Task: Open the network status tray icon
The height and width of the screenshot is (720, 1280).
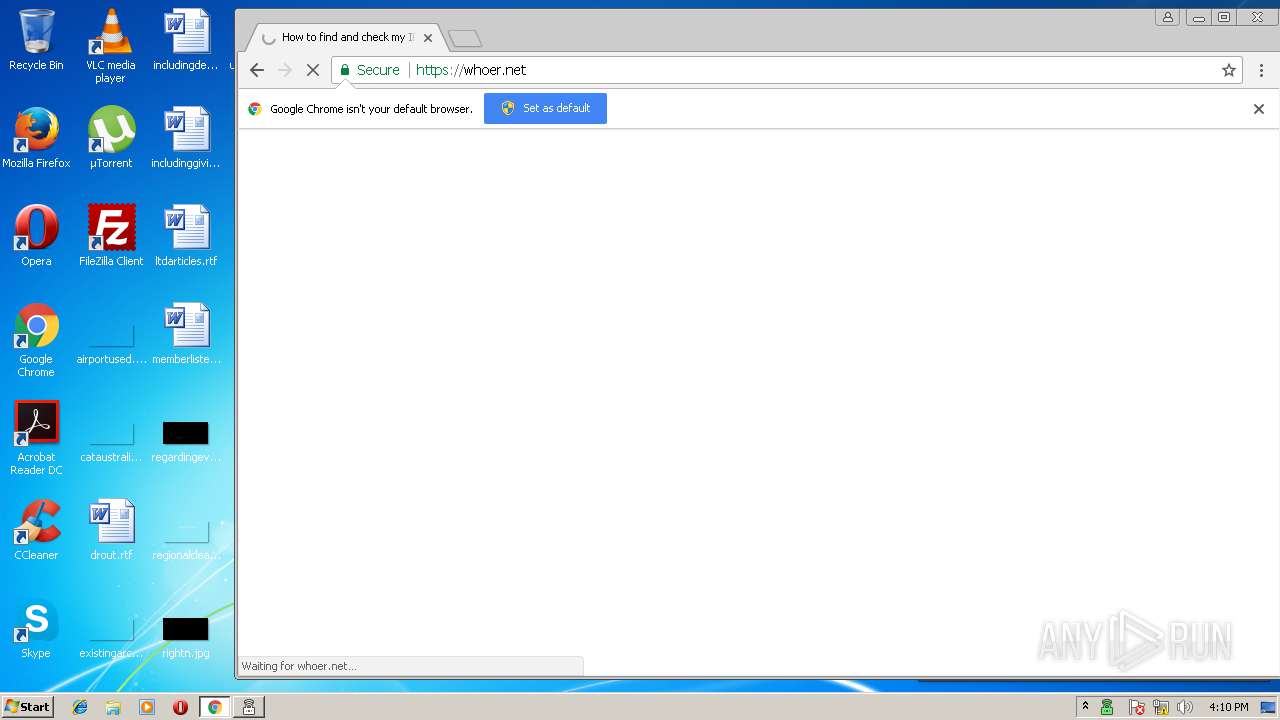Action: coord(1161,707)
